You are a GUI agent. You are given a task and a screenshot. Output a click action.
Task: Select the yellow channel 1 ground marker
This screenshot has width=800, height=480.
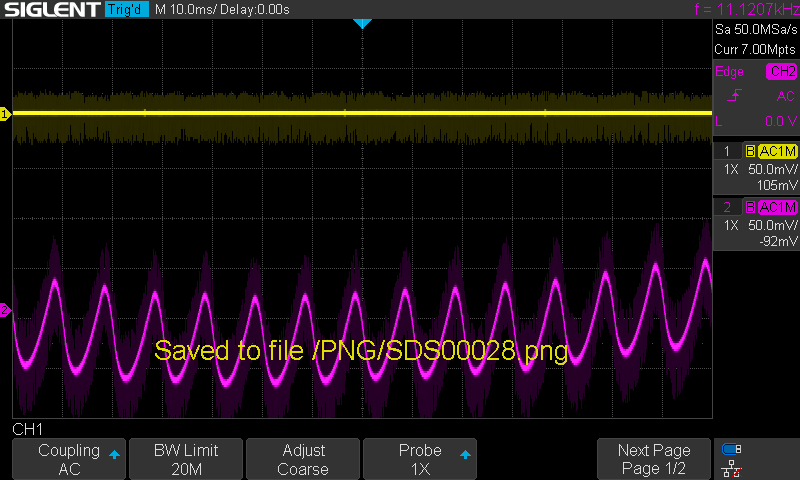pos(5,114)
